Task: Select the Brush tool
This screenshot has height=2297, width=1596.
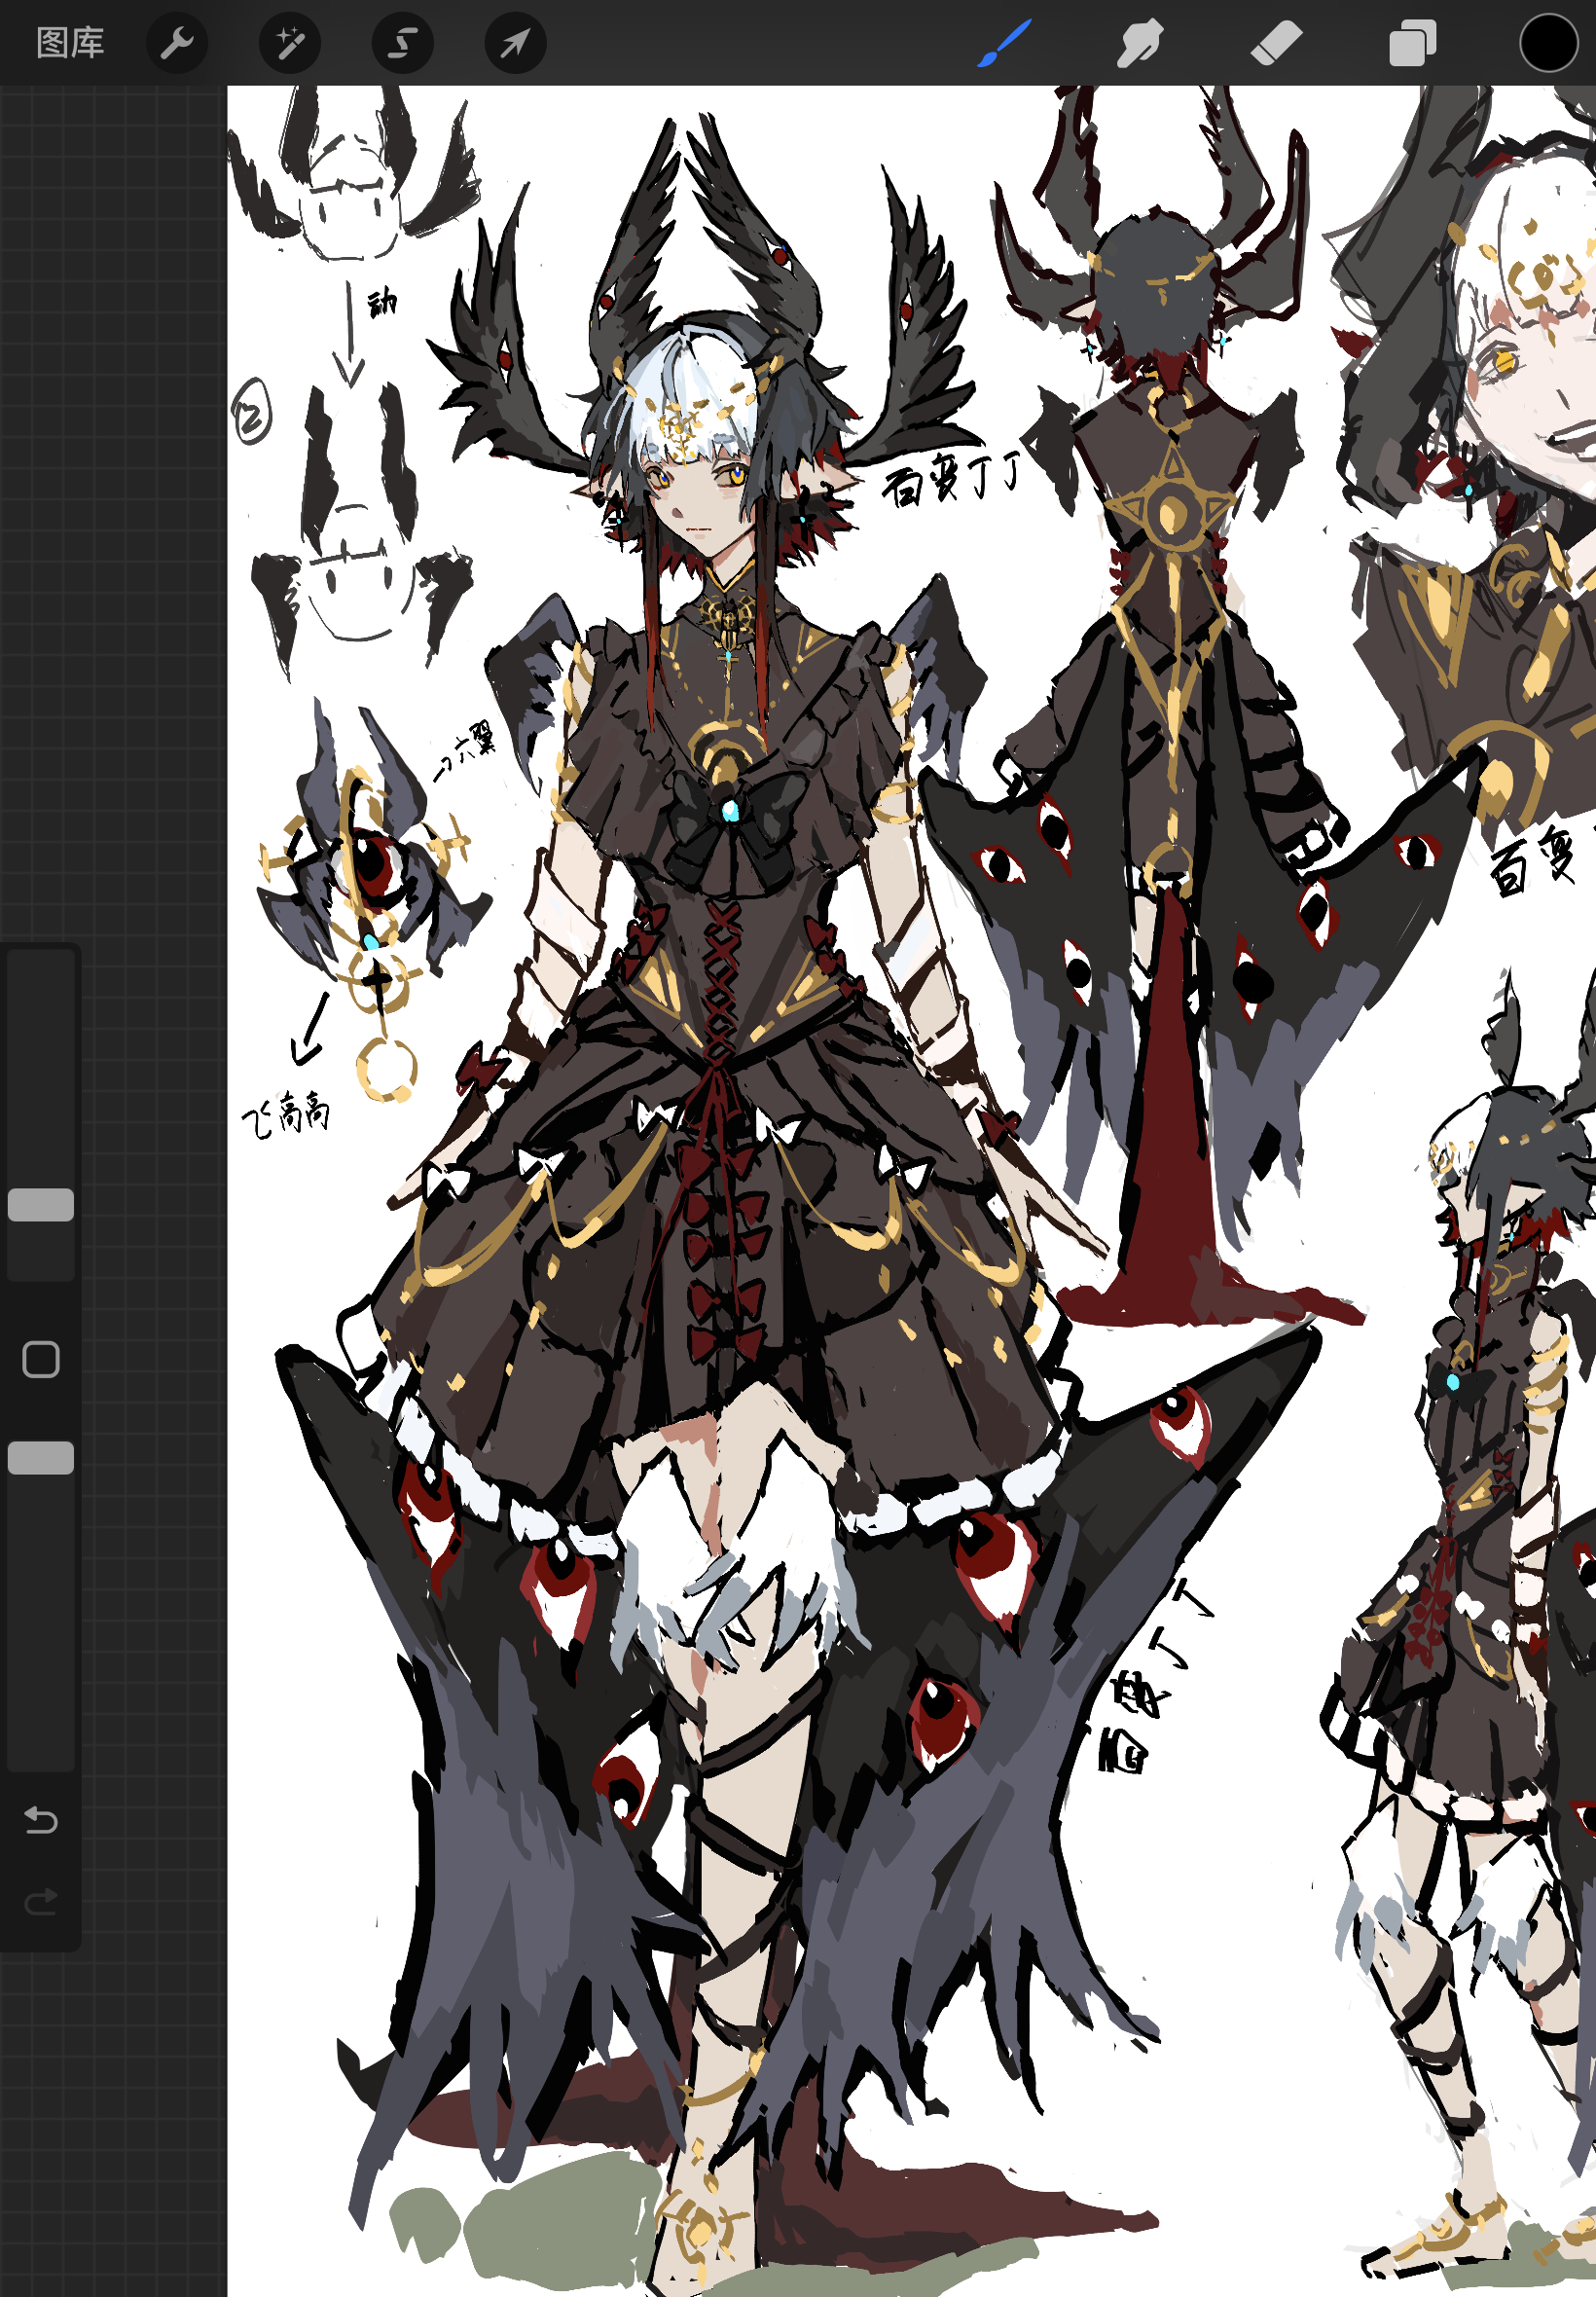Action: coord(1003,43)
